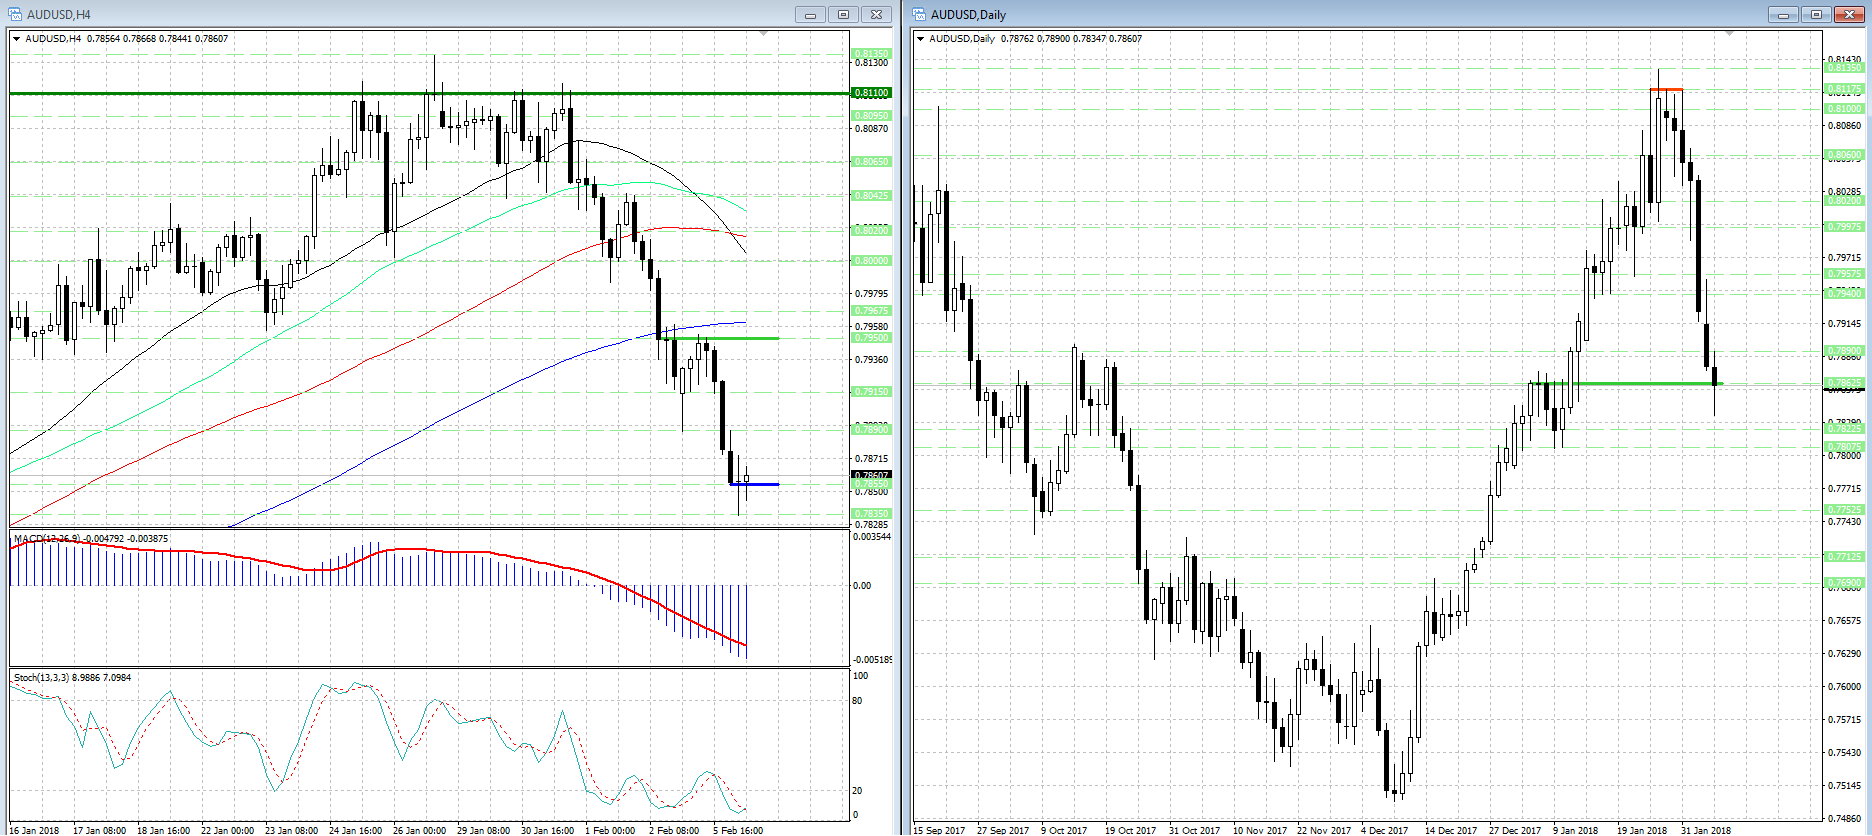Image resolution: width=1872 pixels, height=836 pixels.
Task: Click the dark green 0.81100 price label
Action: pyautogui.click(x=870, y=93)
